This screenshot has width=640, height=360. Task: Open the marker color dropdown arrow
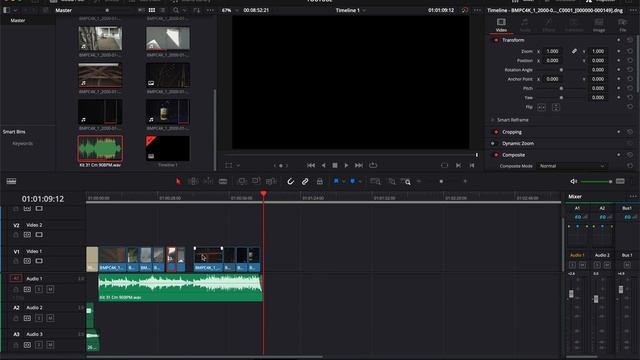pyautogui.click(x=360, y=181)
